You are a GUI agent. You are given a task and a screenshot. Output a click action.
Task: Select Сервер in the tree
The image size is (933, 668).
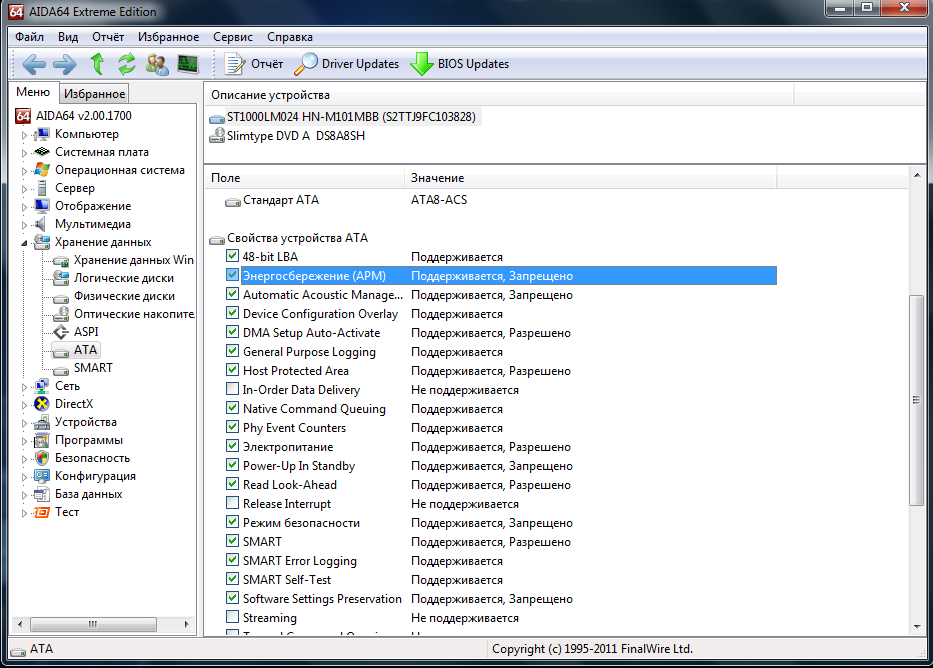[74, 188]
